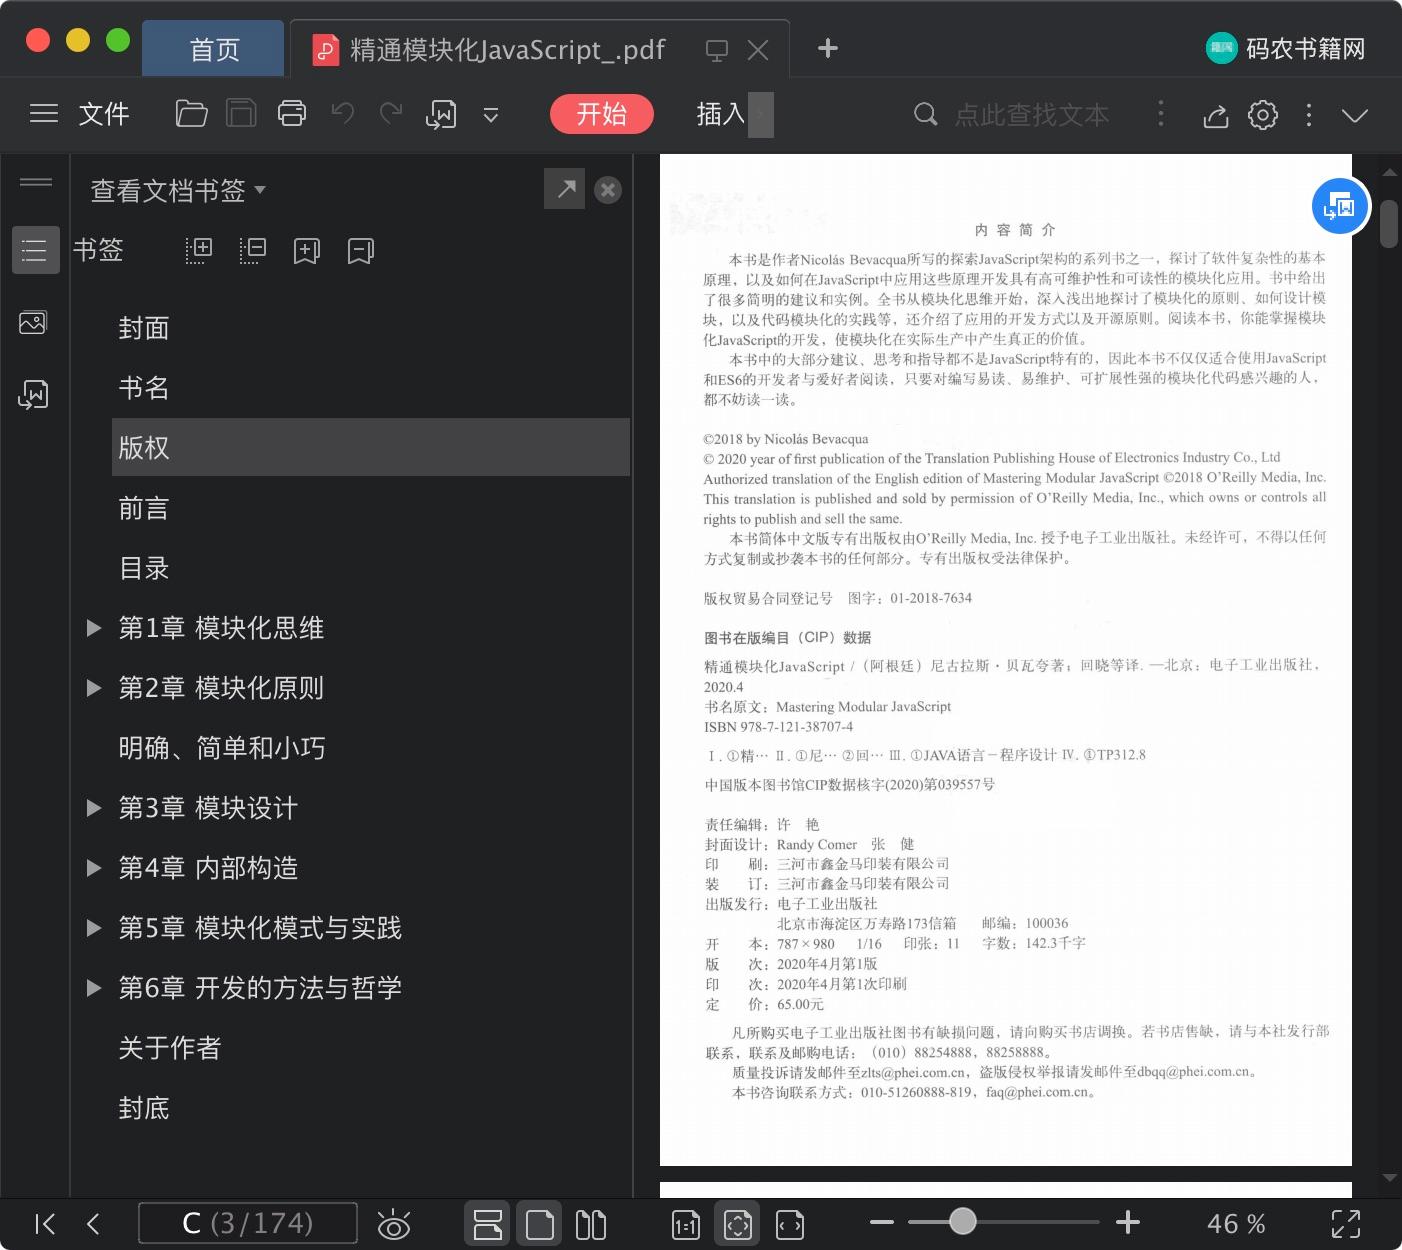This screenshot has width=1402, height=1250.
Task: Expand the 第6章 开发的方法与哲学 bookmark
Action: (94, 988)
